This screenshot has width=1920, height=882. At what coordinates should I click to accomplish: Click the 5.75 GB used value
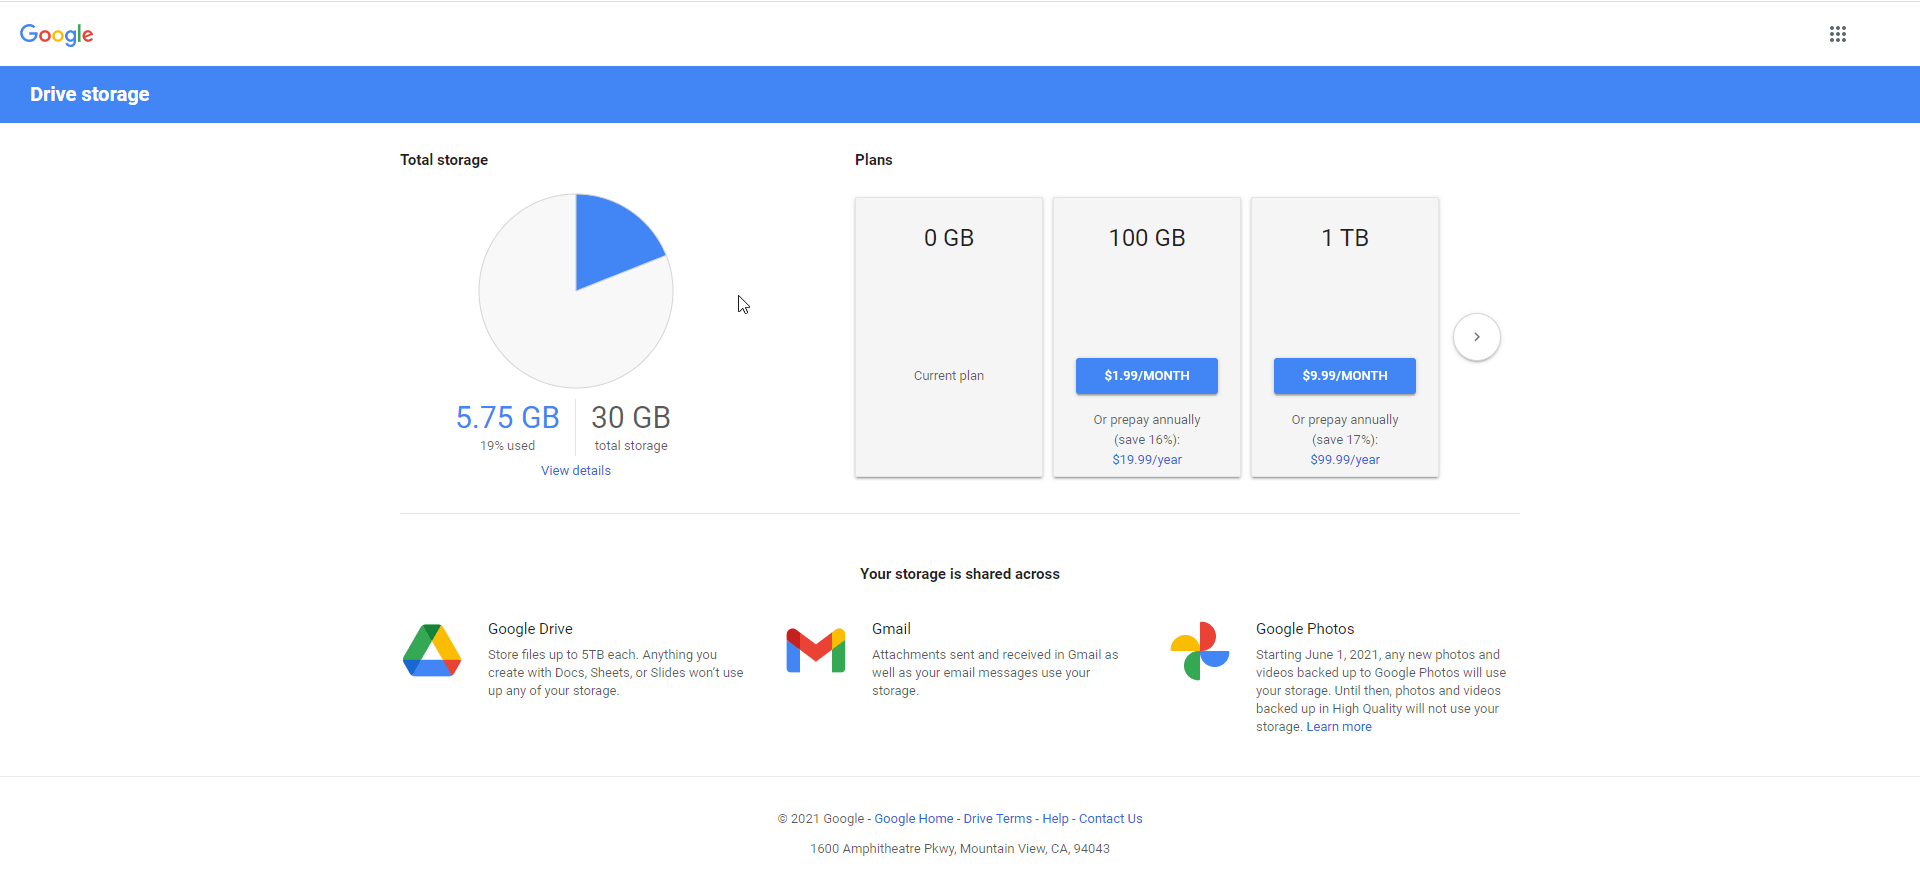point(508,417)
